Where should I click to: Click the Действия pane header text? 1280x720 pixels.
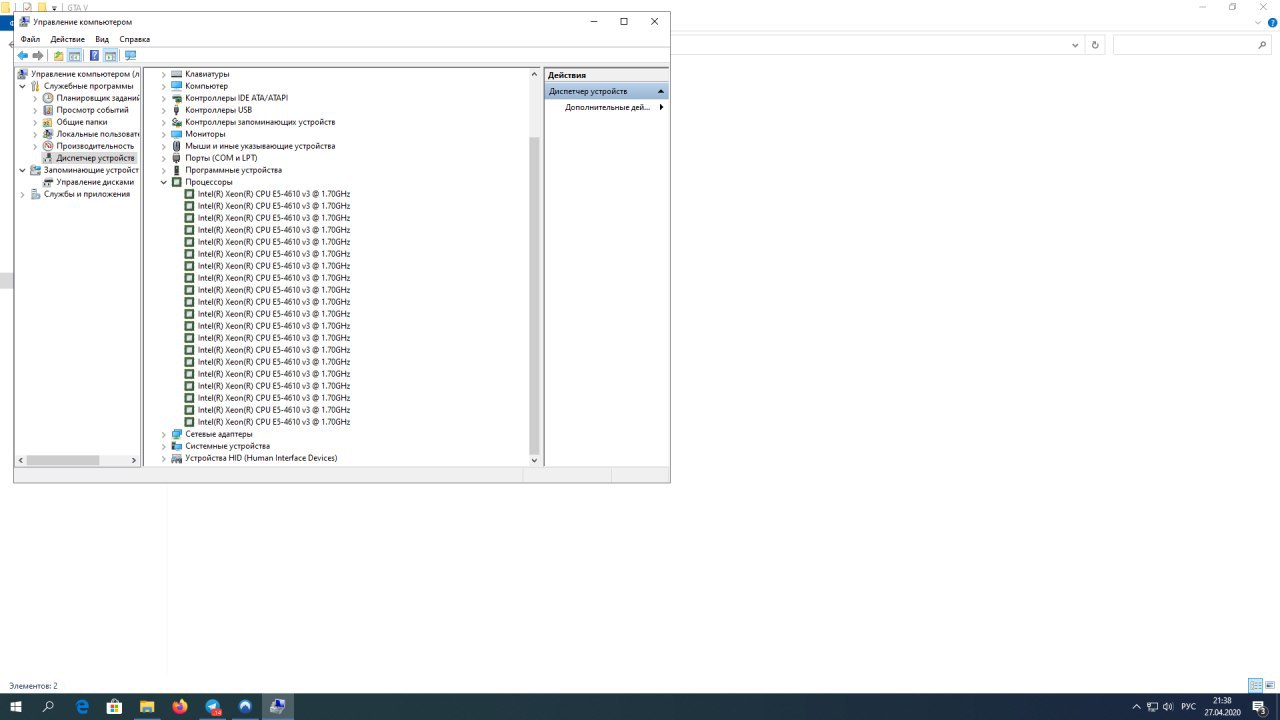coord(567,75)
